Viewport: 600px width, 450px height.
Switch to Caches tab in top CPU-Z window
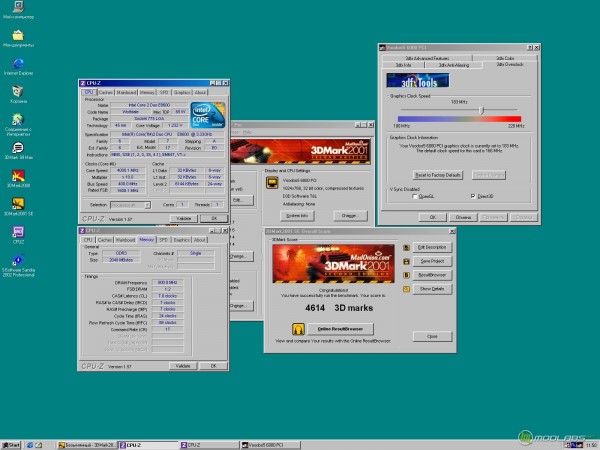click(x=106, y=93)
